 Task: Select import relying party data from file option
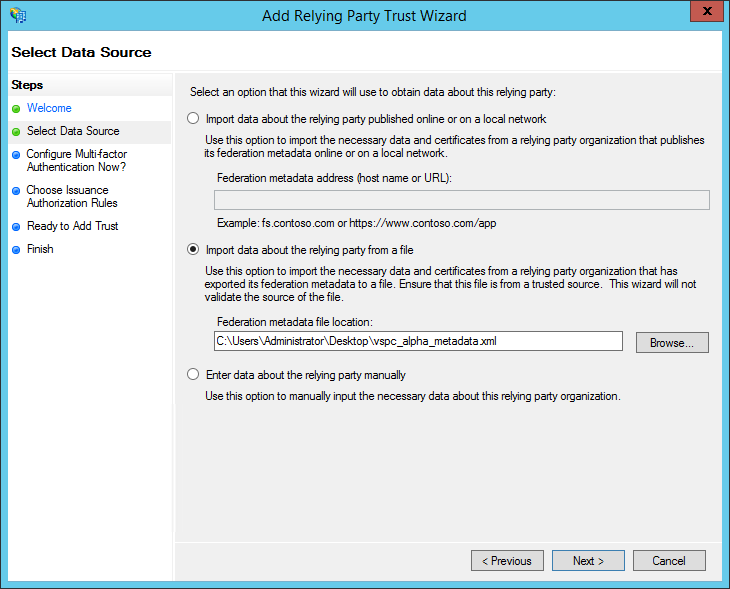(x=194, y=250)
